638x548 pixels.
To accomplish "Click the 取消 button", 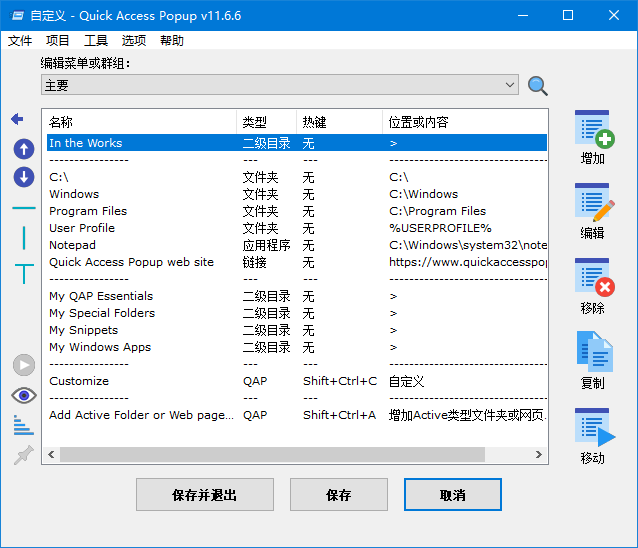I will pyautogui.click(x=452, y=495).
